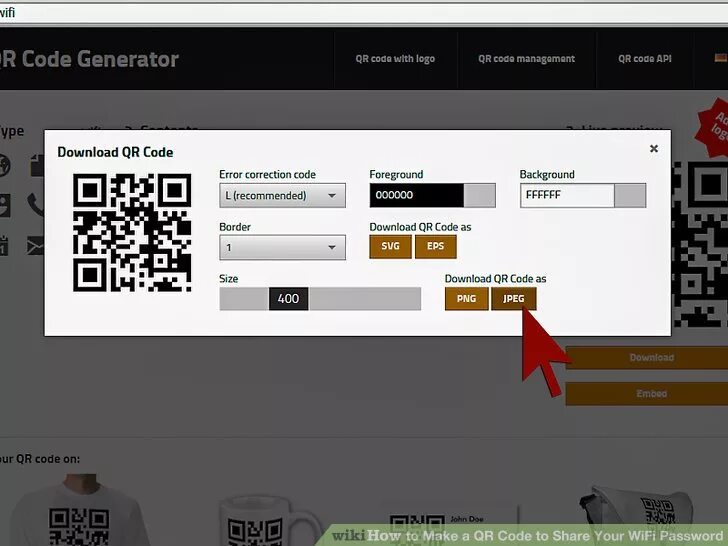
Task: Click the Size slider handle showing 400
Action: tap(288, 299)
